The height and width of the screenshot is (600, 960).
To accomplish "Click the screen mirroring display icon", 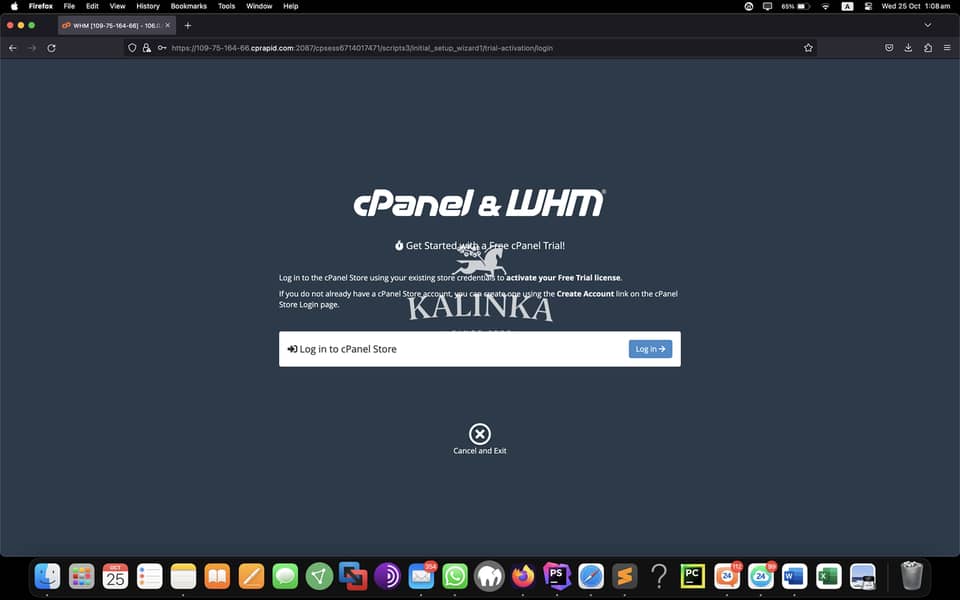I will point(767,6).
